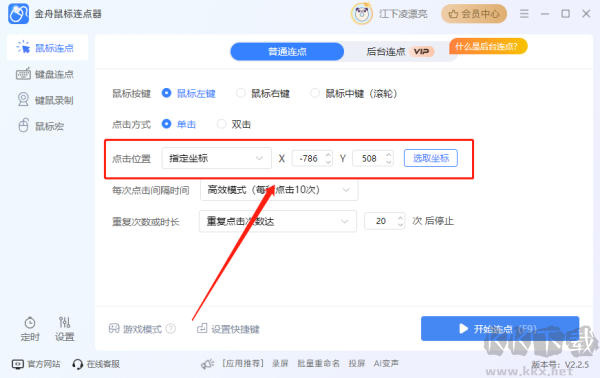This screenshot has width=600, height=378.
Task: Decrease the Y coordinate stepper
Action: 389,162
